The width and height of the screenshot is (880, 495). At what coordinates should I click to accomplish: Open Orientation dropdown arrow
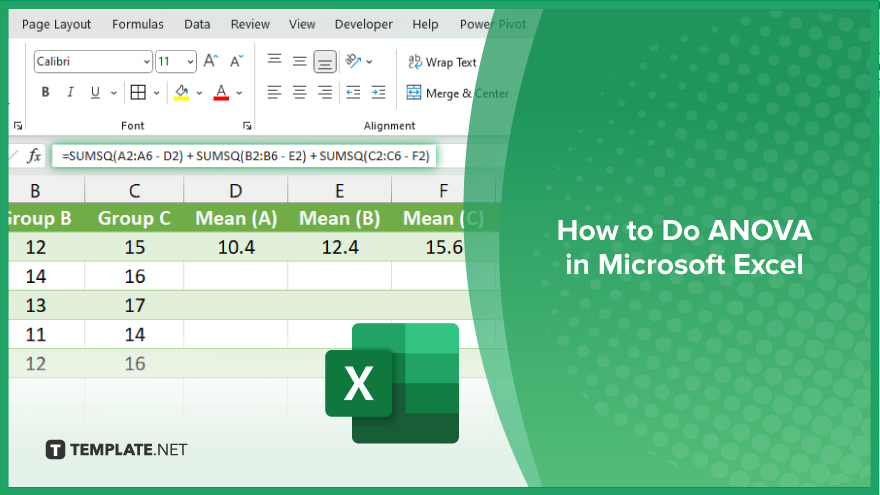point(369,62)
